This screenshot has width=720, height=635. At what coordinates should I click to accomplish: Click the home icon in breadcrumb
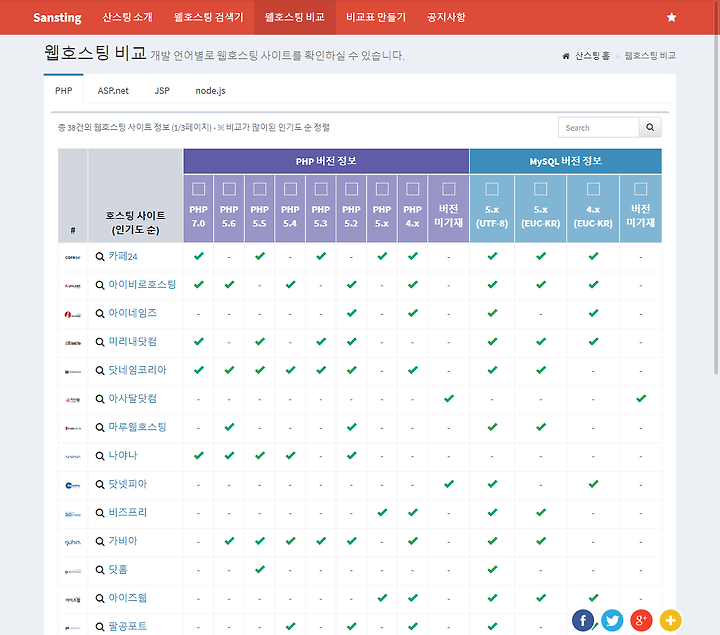(566, 56)
